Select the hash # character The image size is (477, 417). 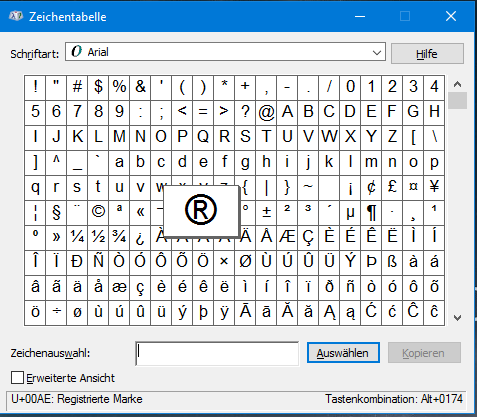[77, 88]
